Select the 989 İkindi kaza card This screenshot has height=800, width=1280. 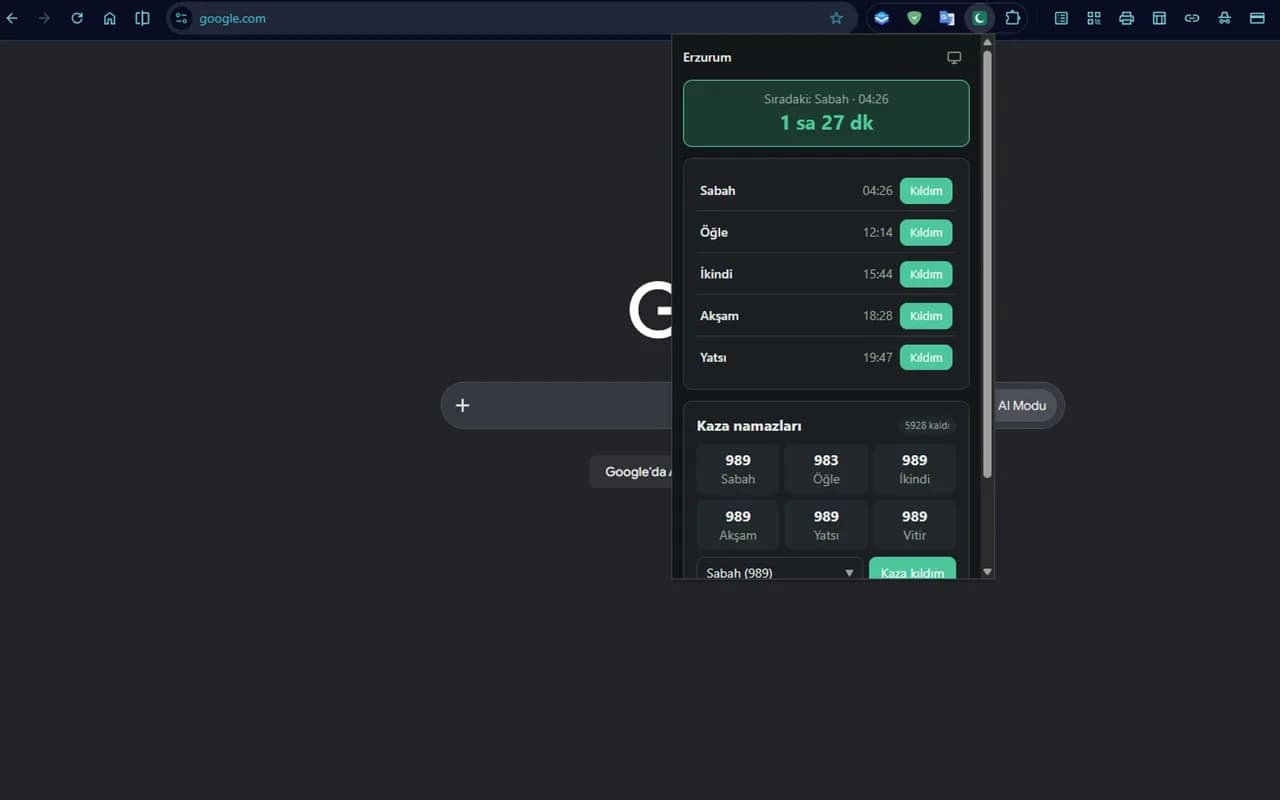pyautogui.click(x=914, y=469)
